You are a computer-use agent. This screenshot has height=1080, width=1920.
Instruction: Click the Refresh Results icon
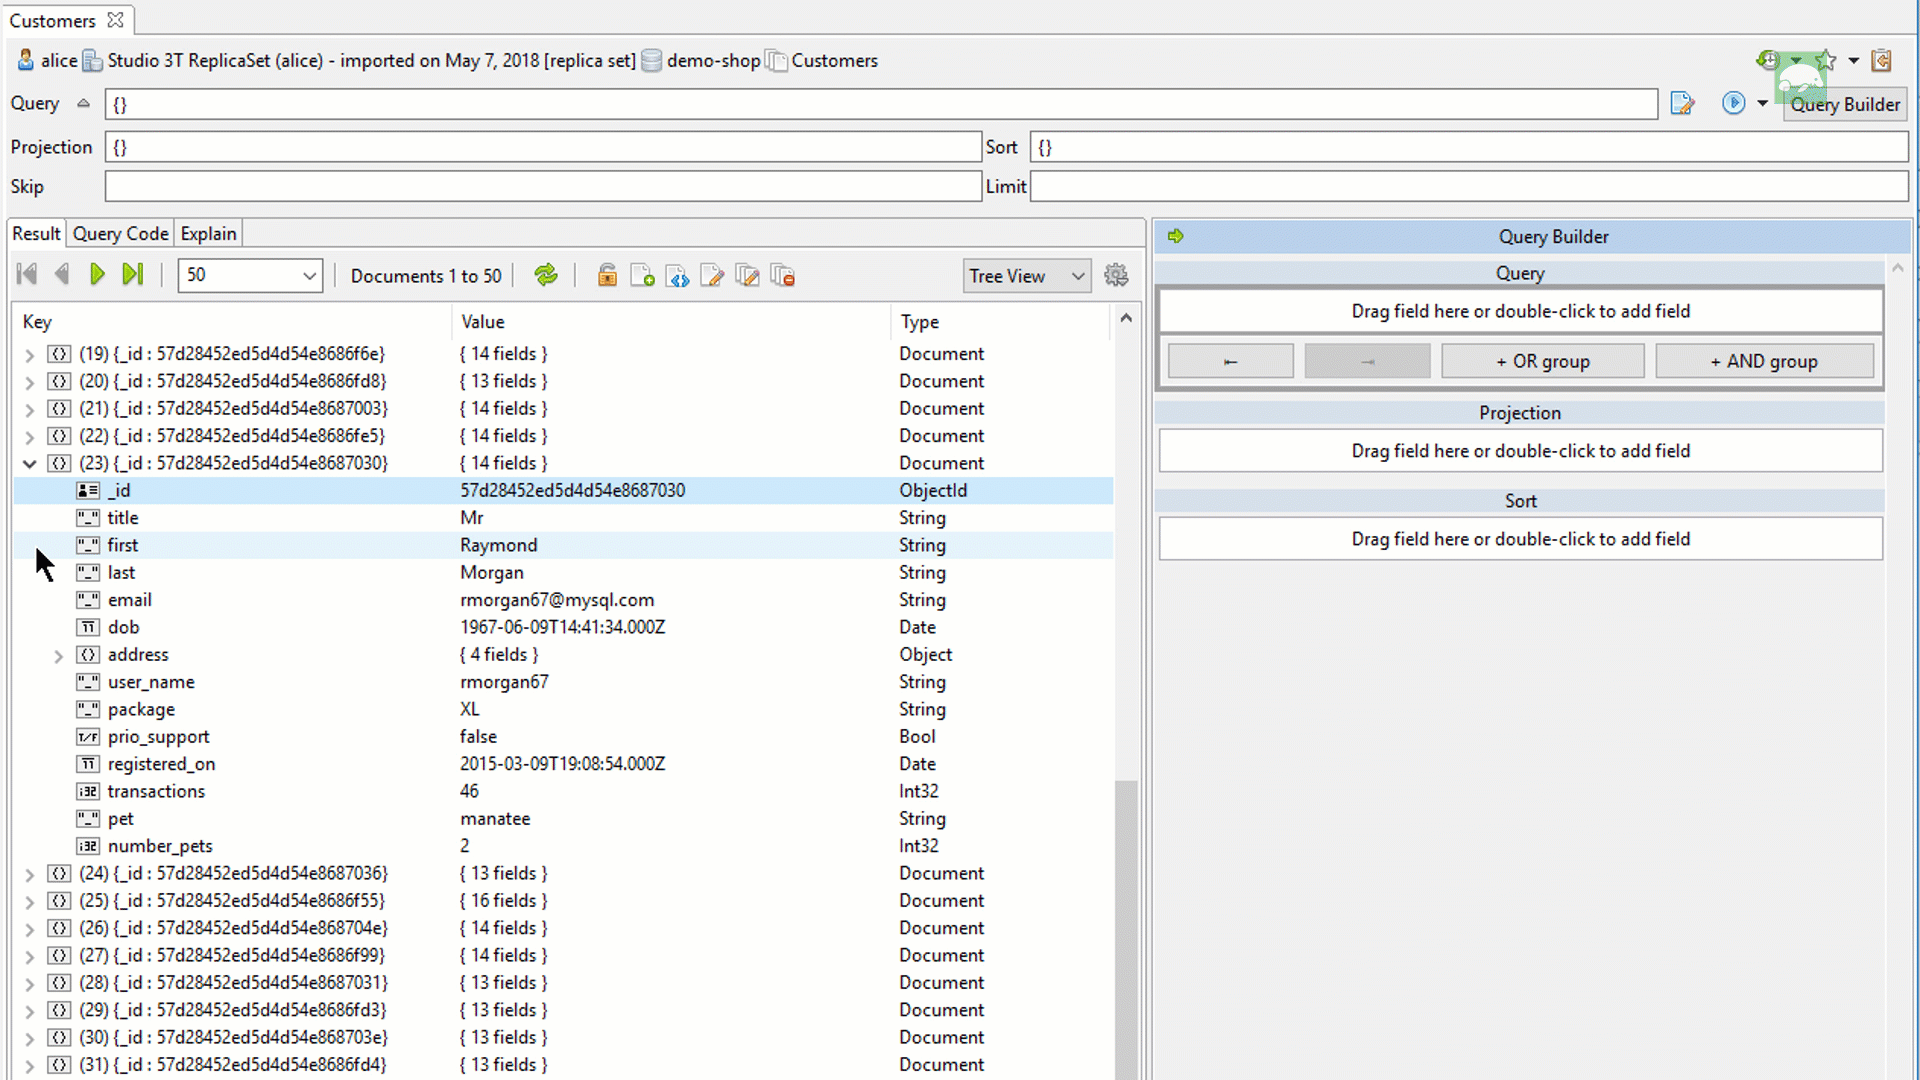[x=545, y=274]
